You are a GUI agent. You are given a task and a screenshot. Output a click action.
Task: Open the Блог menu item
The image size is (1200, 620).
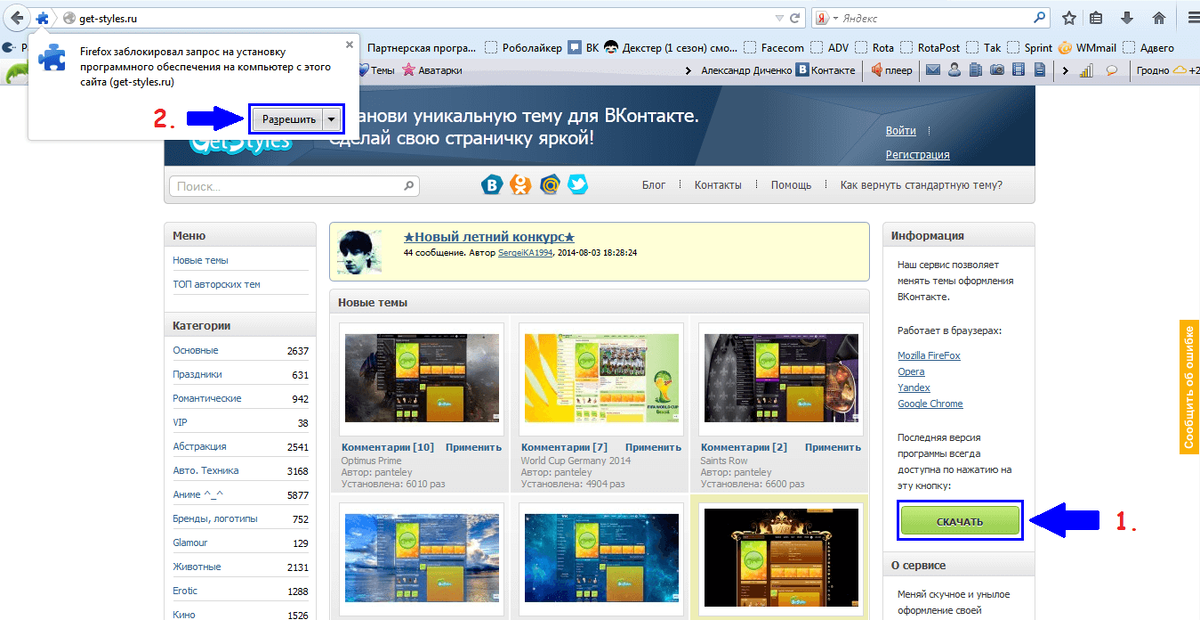click(653, 185)
